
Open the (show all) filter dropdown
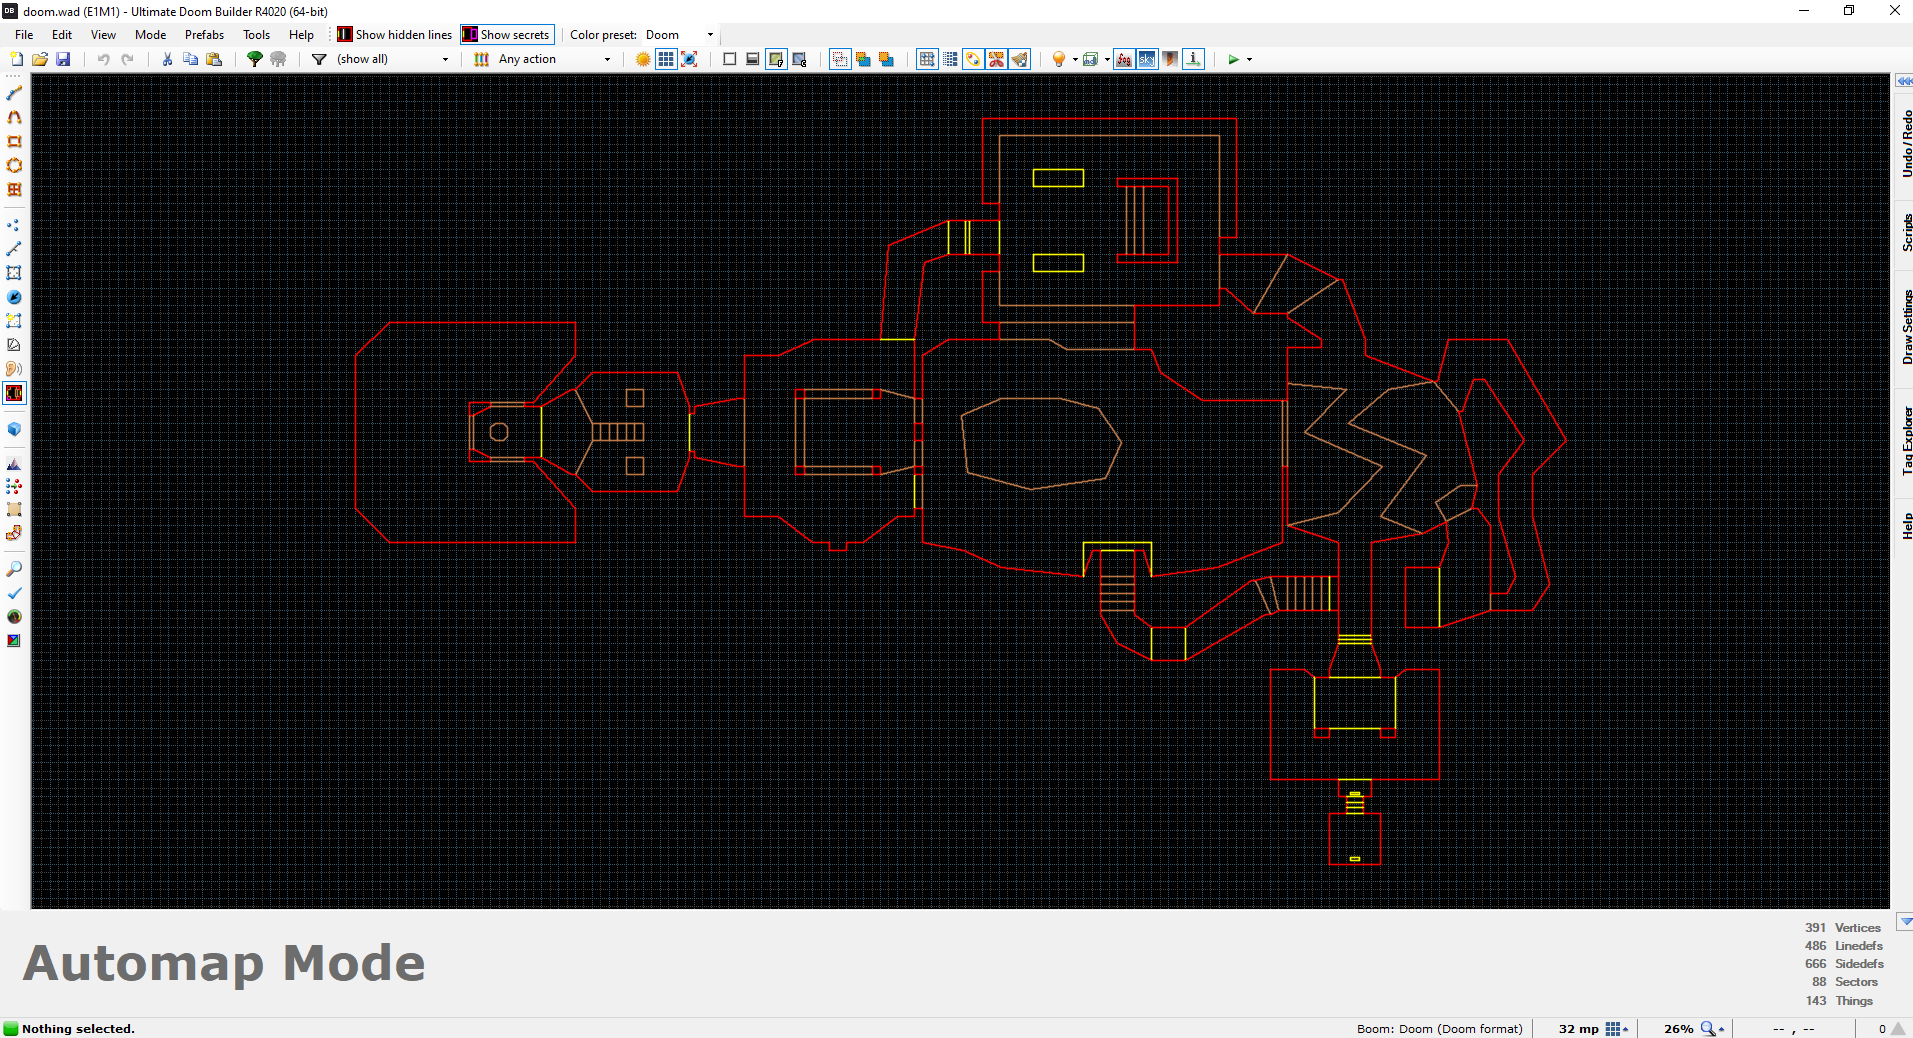pyautogui.click(x=445, y=59)
